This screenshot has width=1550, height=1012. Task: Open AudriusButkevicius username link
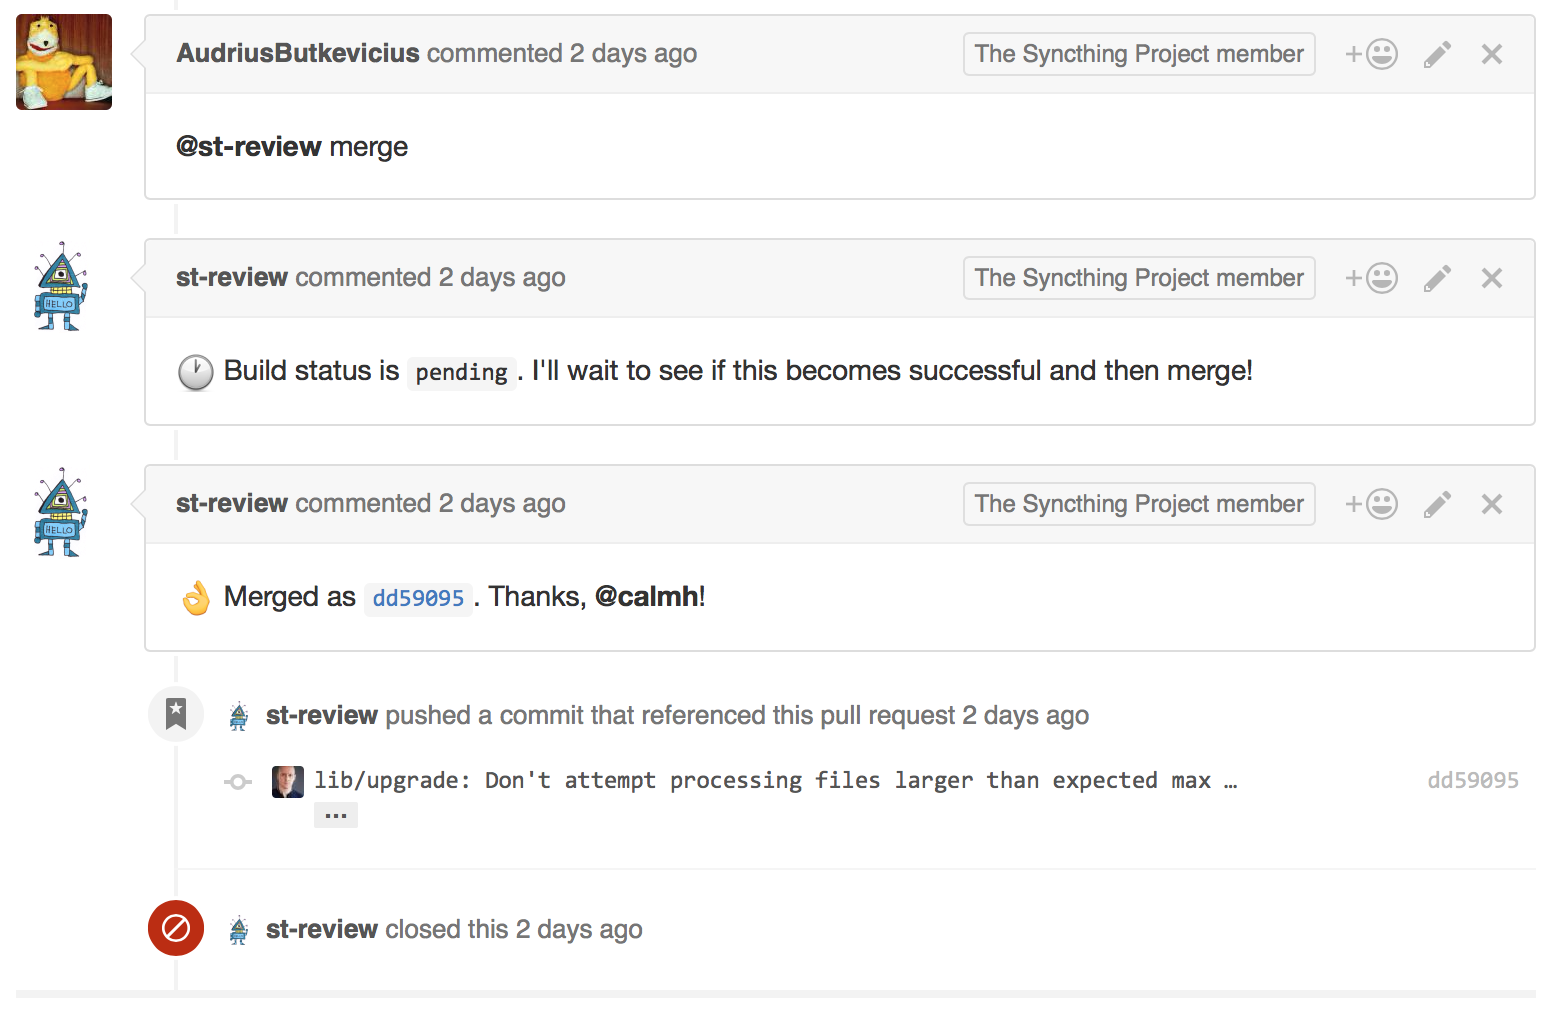tap(298, 53)
